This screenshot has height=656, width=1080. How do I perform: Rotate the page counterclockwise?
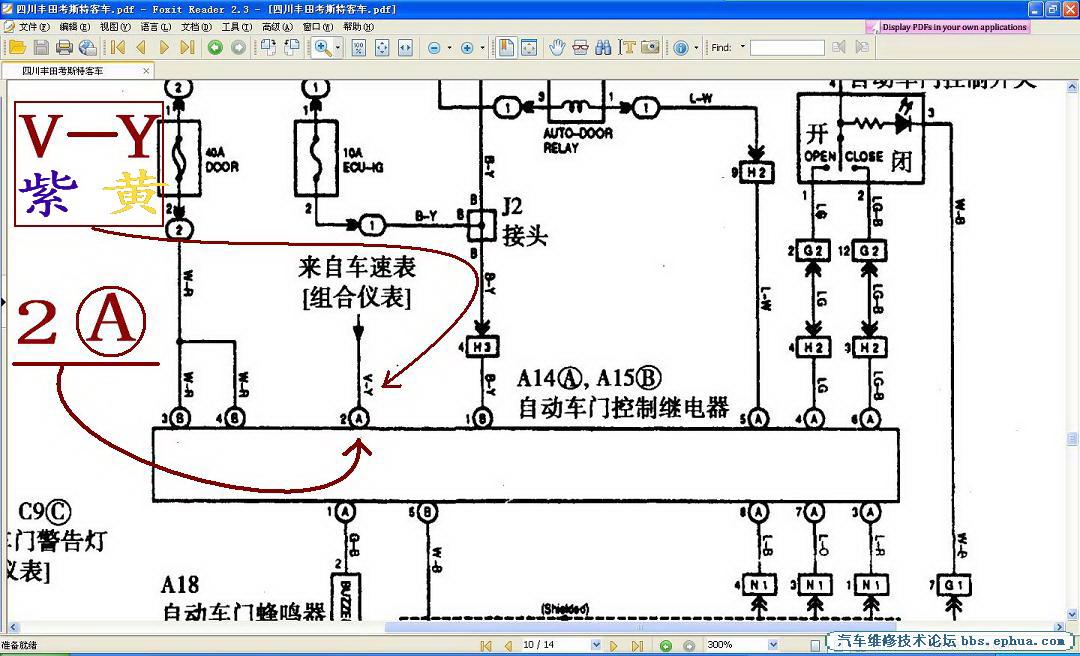pos(292,48)
